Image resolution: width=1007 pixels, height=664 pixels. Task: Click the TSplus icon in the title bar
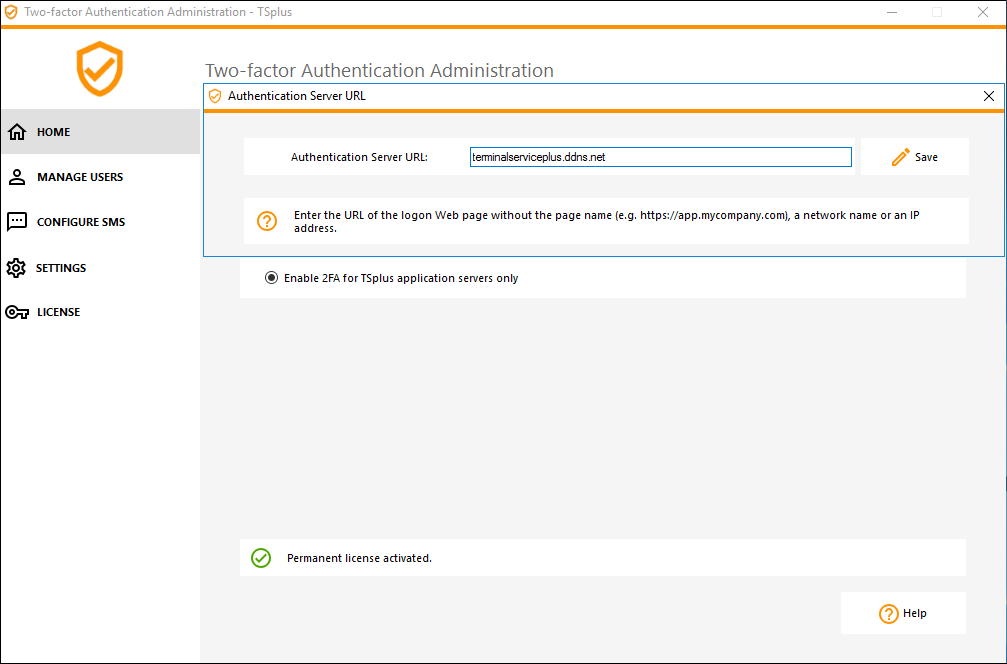(x=11, y=12)
